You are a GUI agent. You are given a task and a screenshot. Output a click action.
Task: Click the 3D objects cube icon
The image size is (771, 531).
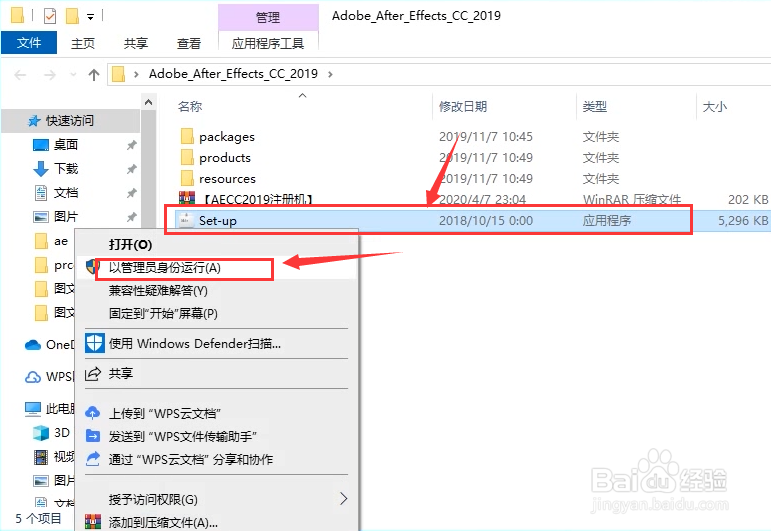pos(40,433)
